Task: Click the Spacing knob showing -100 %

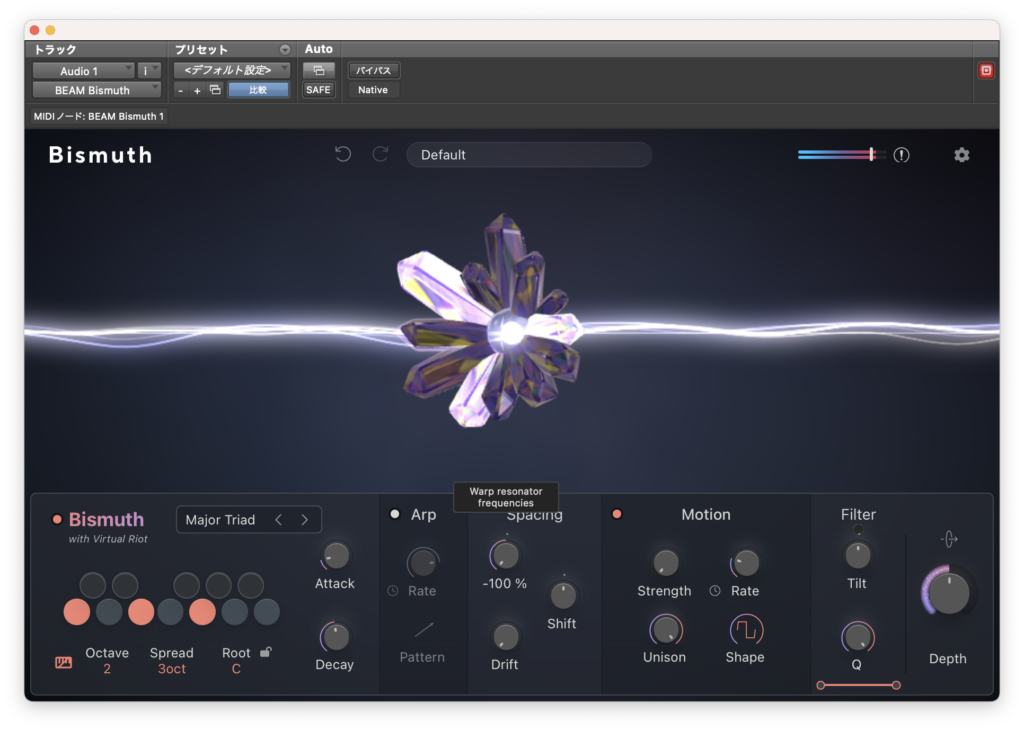Action: click(x=505, y=556)
